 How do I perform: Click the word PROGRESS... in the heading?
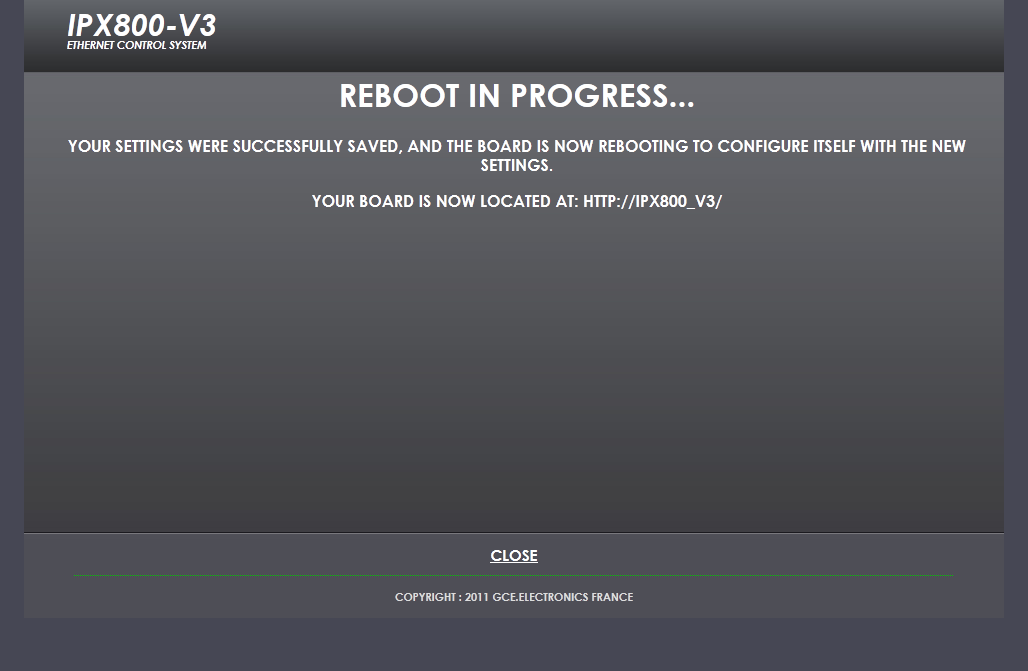point(603,96)
